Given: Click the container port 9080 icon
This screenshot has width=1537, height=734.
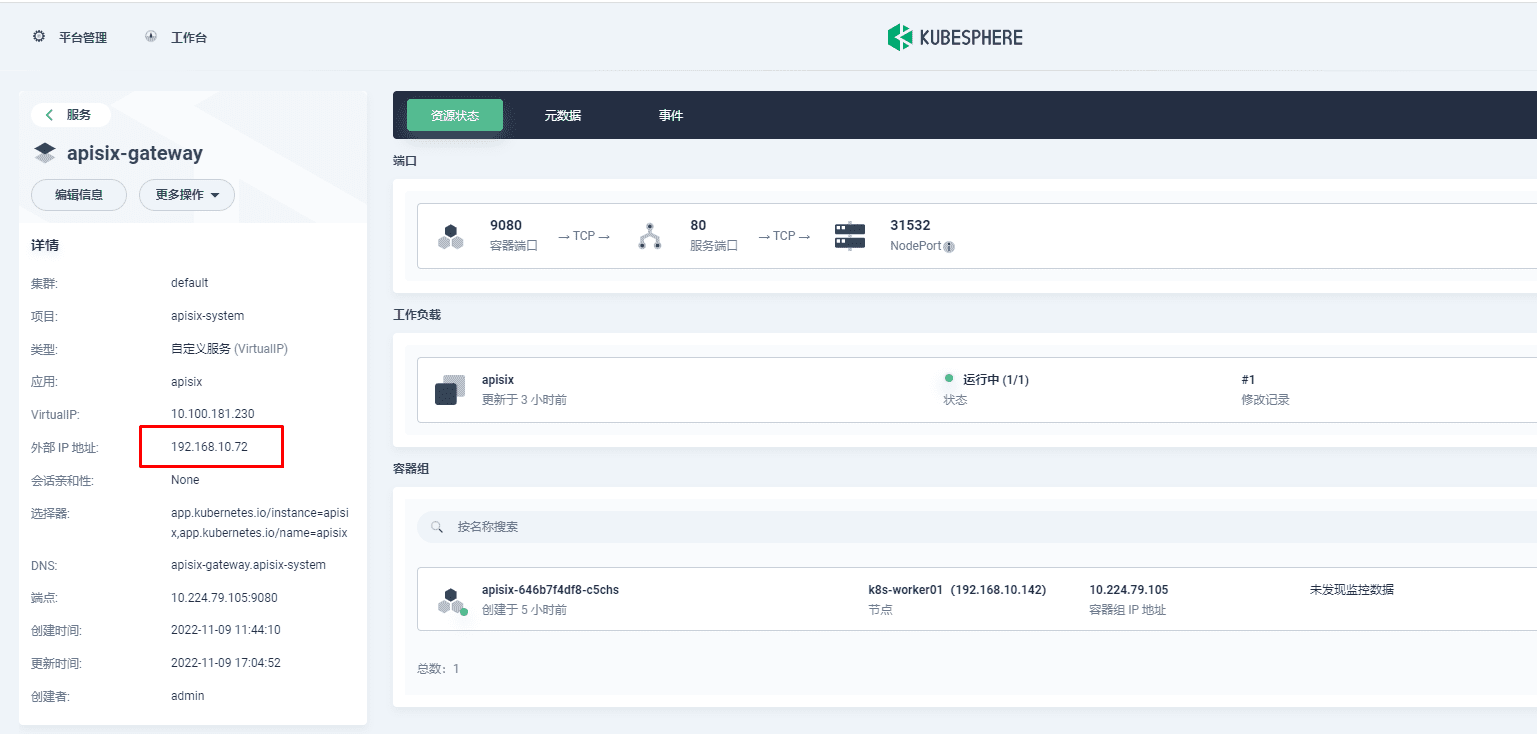Looking at the screenshot, I should pos(451,237).
